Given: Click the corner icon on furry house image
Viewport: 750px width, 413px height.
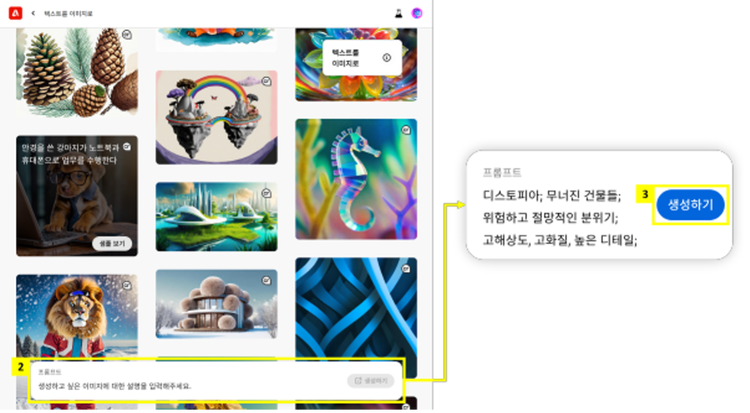Looking at the screenshot, I should click(x=266, y=280).
